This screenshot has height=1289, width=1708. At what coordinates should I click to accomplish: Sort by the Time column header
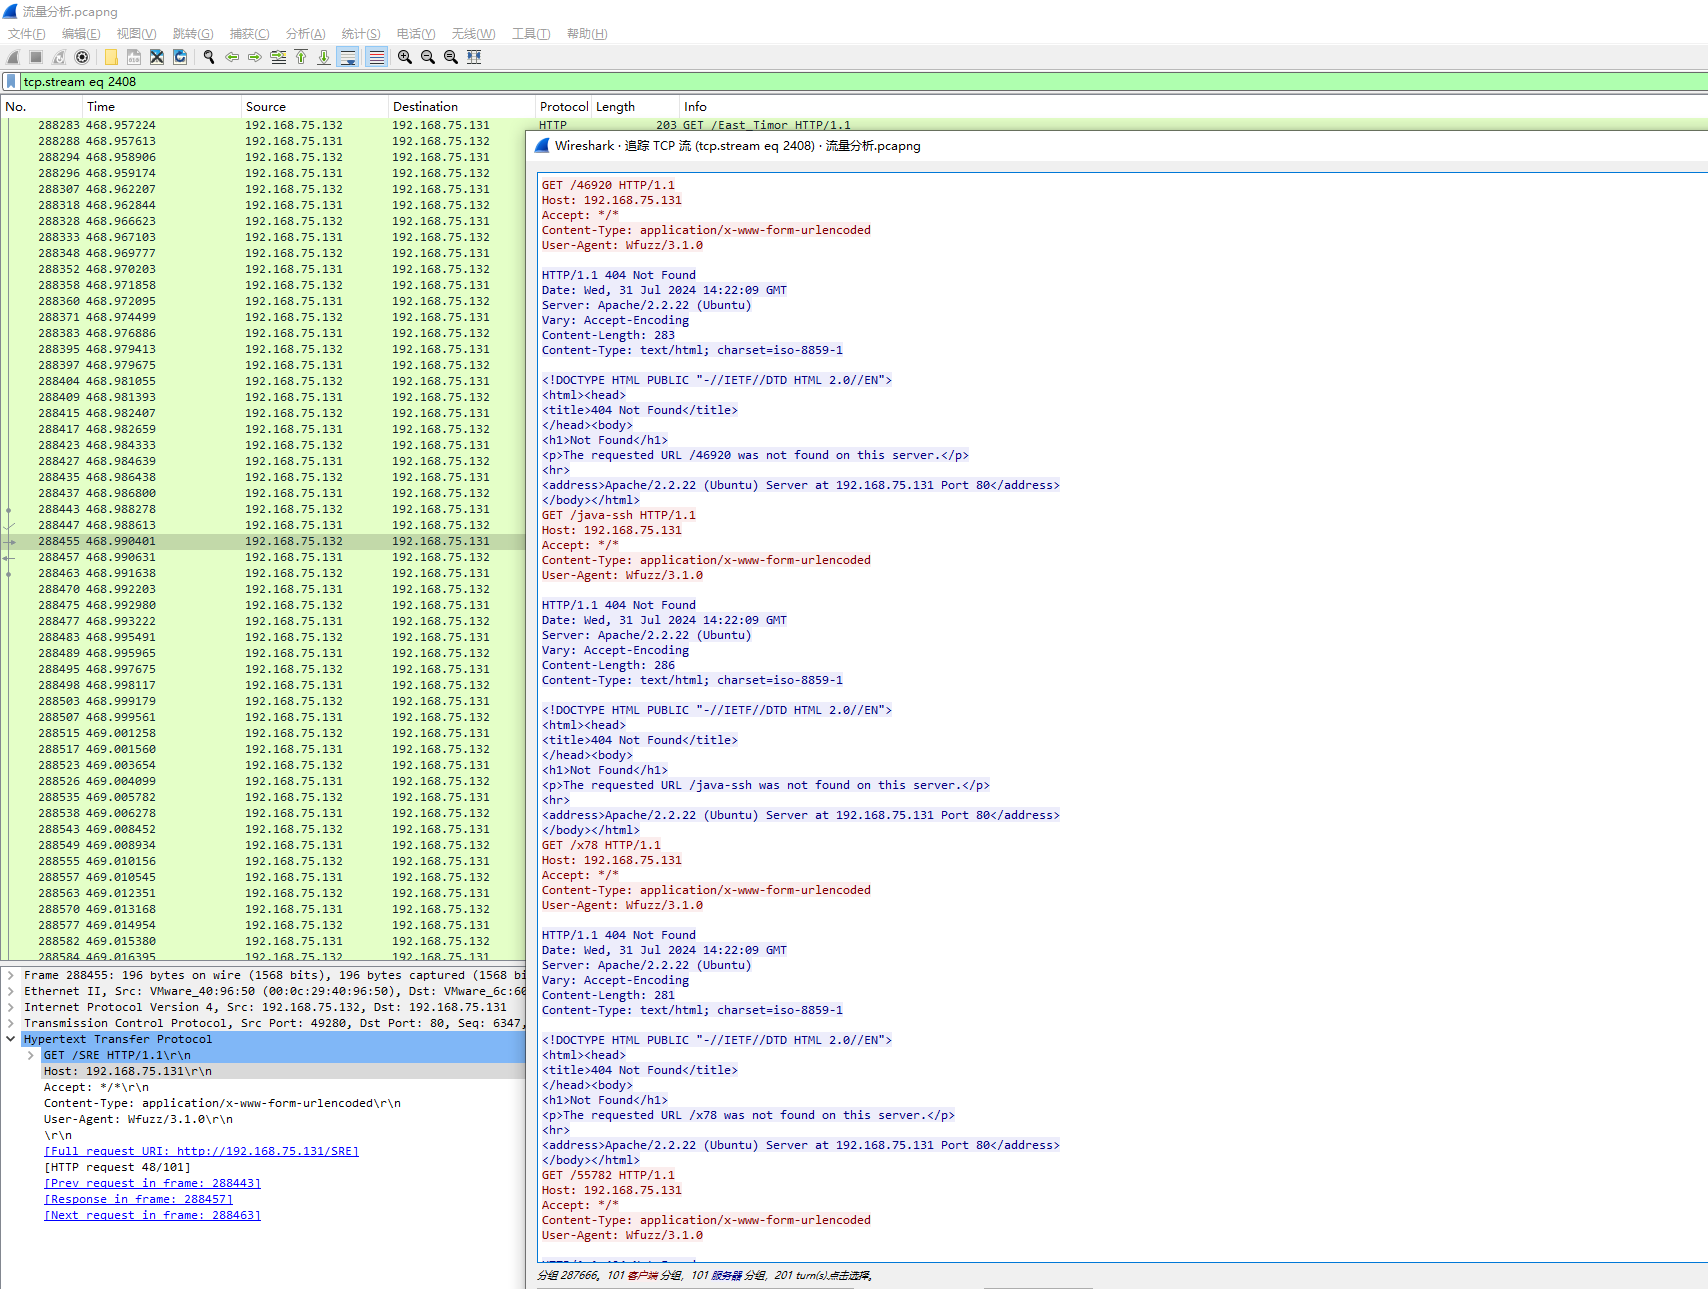point(162,107)
